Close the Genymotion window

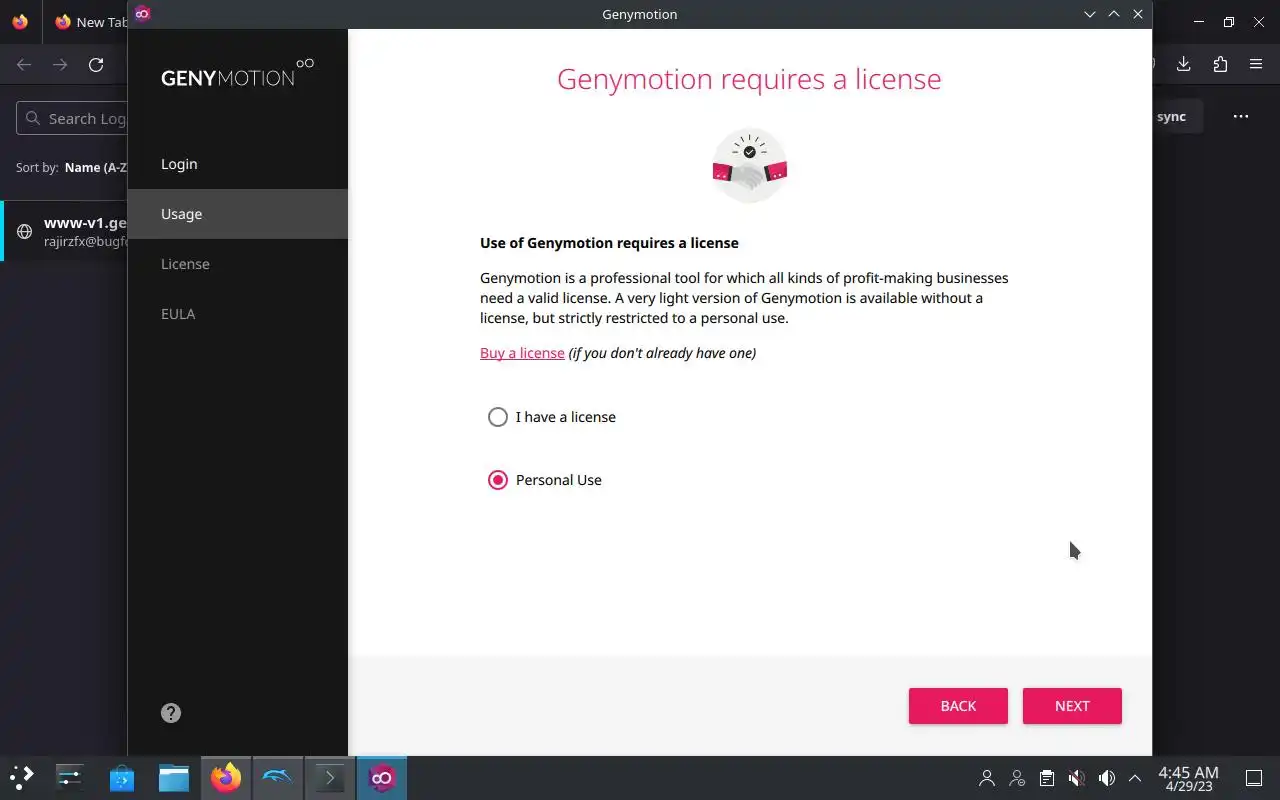(1138, 14)
